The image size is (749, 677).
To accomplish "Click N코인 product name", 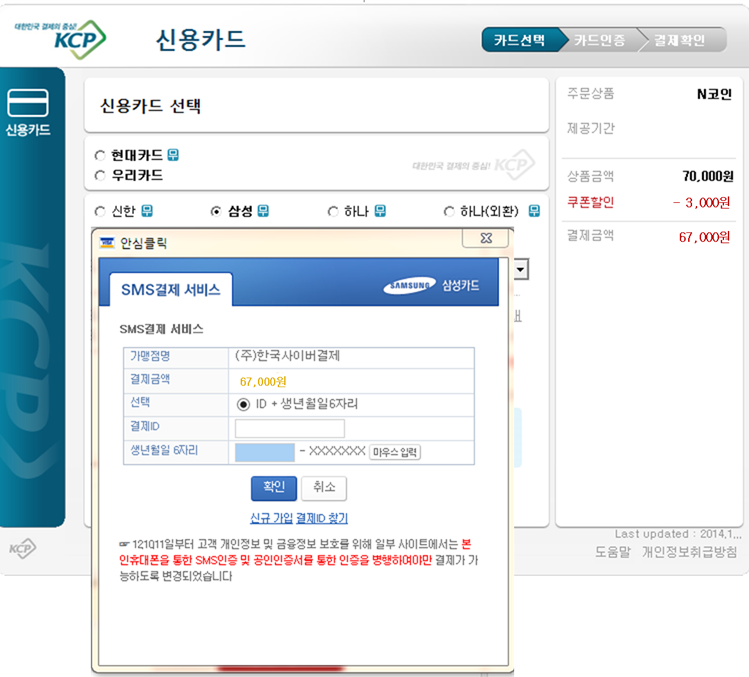I will point(714,94).
